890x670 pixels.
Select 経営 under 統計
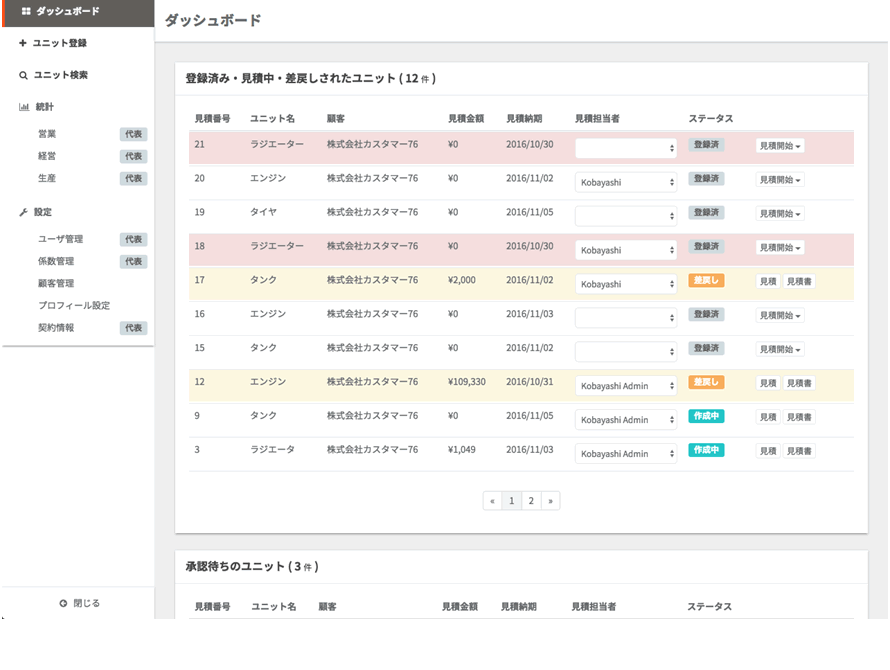pos(47,156)
